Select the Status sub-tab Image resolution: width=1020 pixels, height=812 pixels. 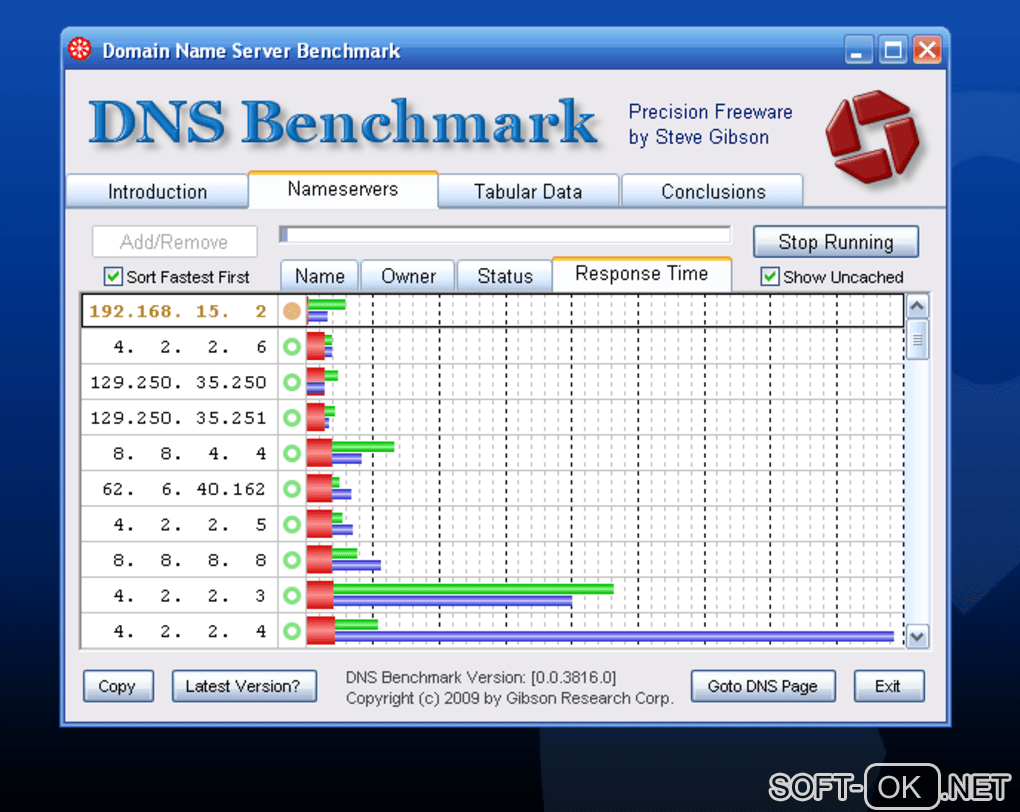tap(505, 276)
